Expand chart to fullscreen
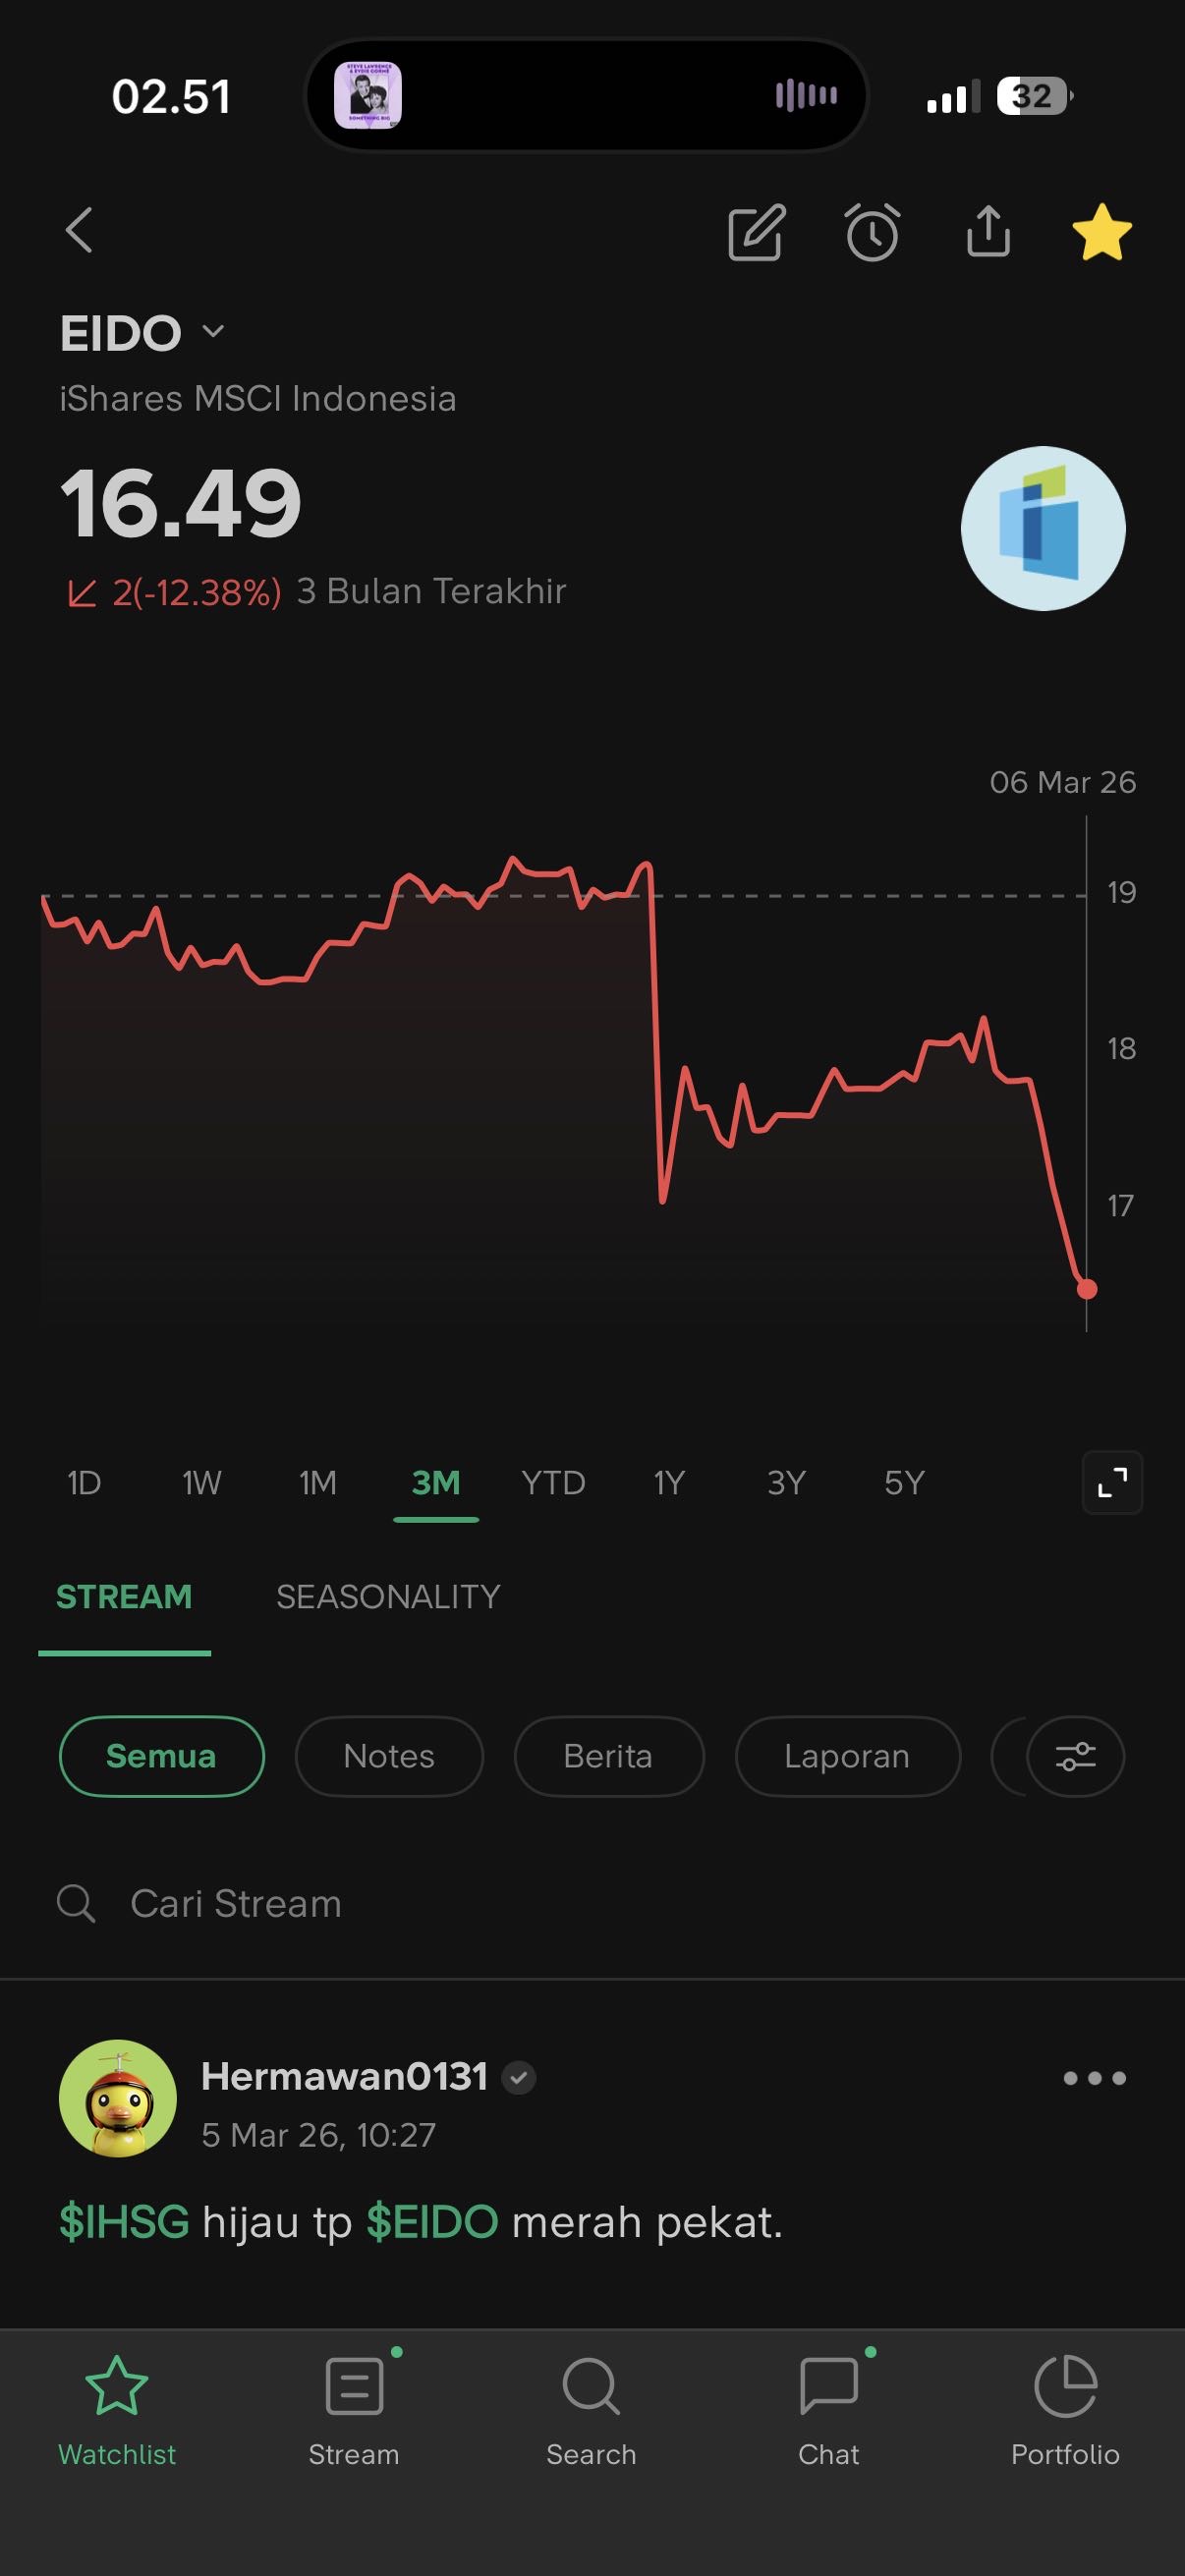Image resolution: width=1185 pixels, height=2576 pixels. 1112,1482
